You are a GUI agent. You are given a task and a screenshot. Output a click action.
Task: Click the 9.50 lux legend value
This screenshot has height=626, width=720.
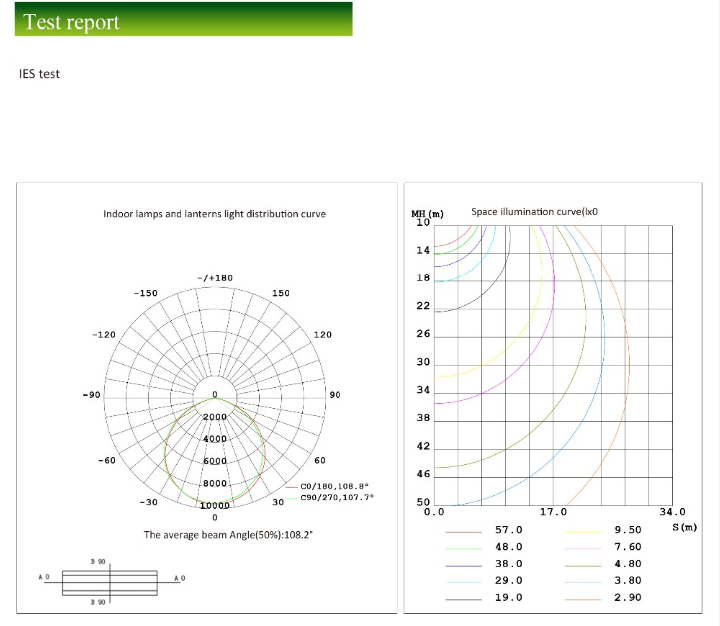pos(628,530)
